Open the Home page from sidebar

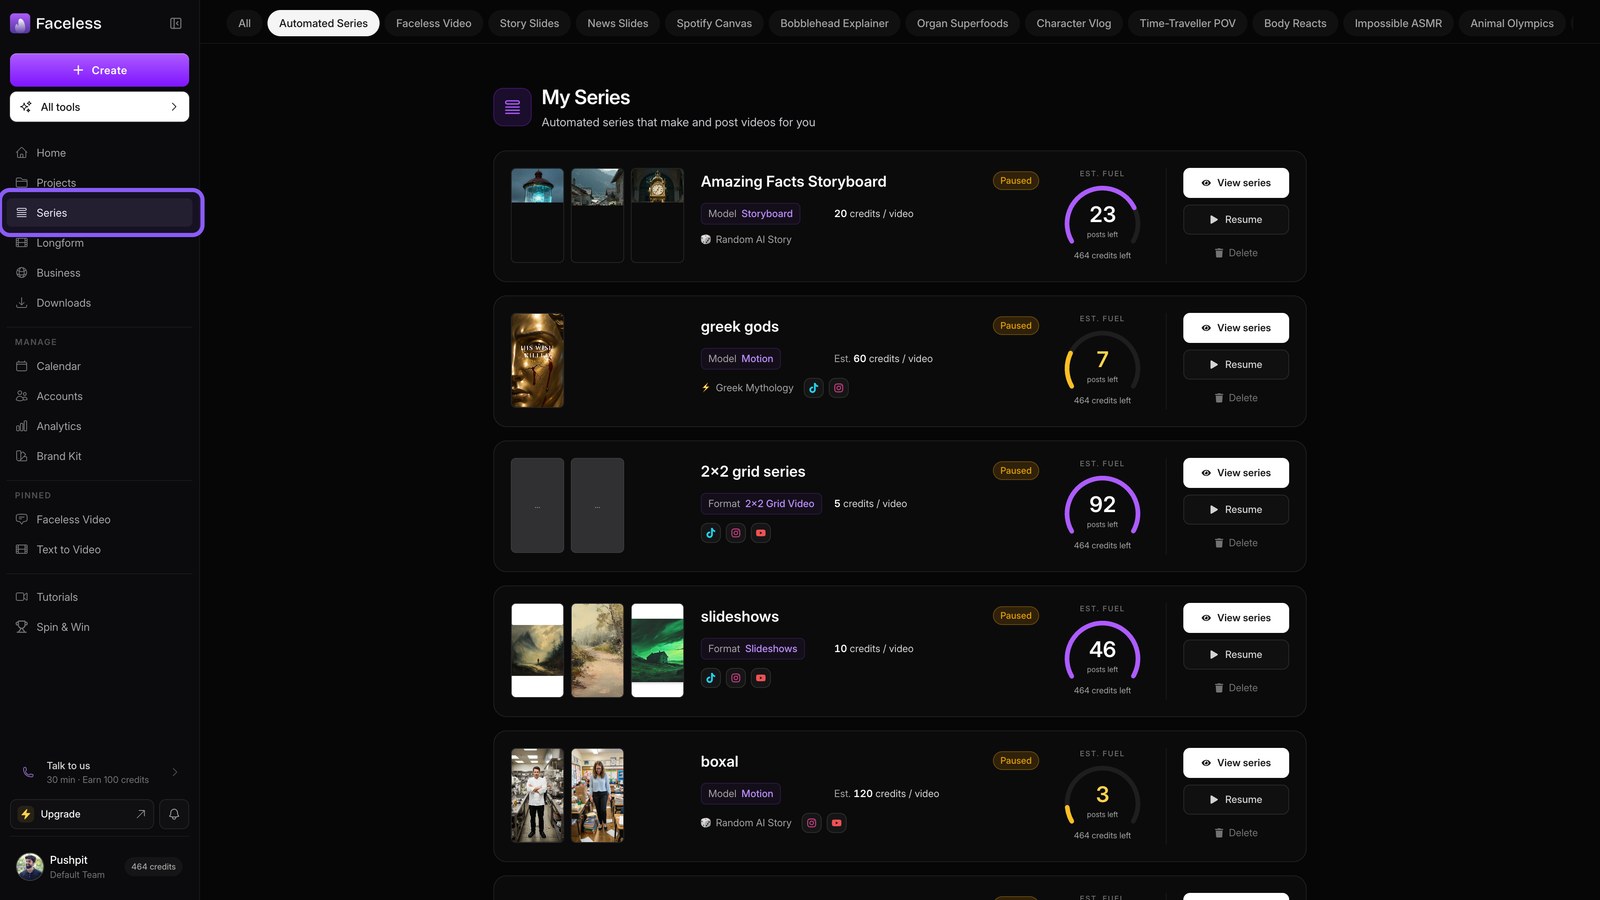[100, 153]
